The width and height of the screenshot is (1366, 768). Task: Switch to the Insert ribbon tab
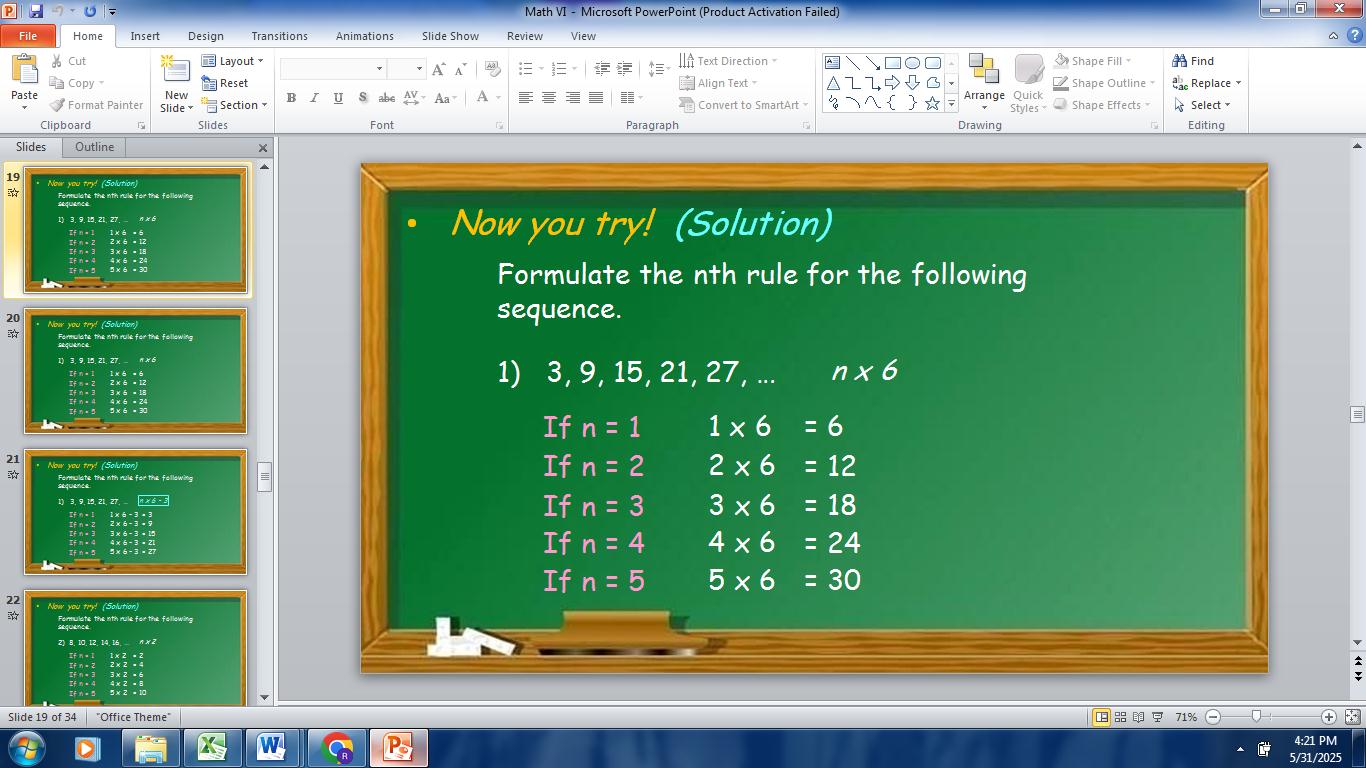click(x=145, y=36)
